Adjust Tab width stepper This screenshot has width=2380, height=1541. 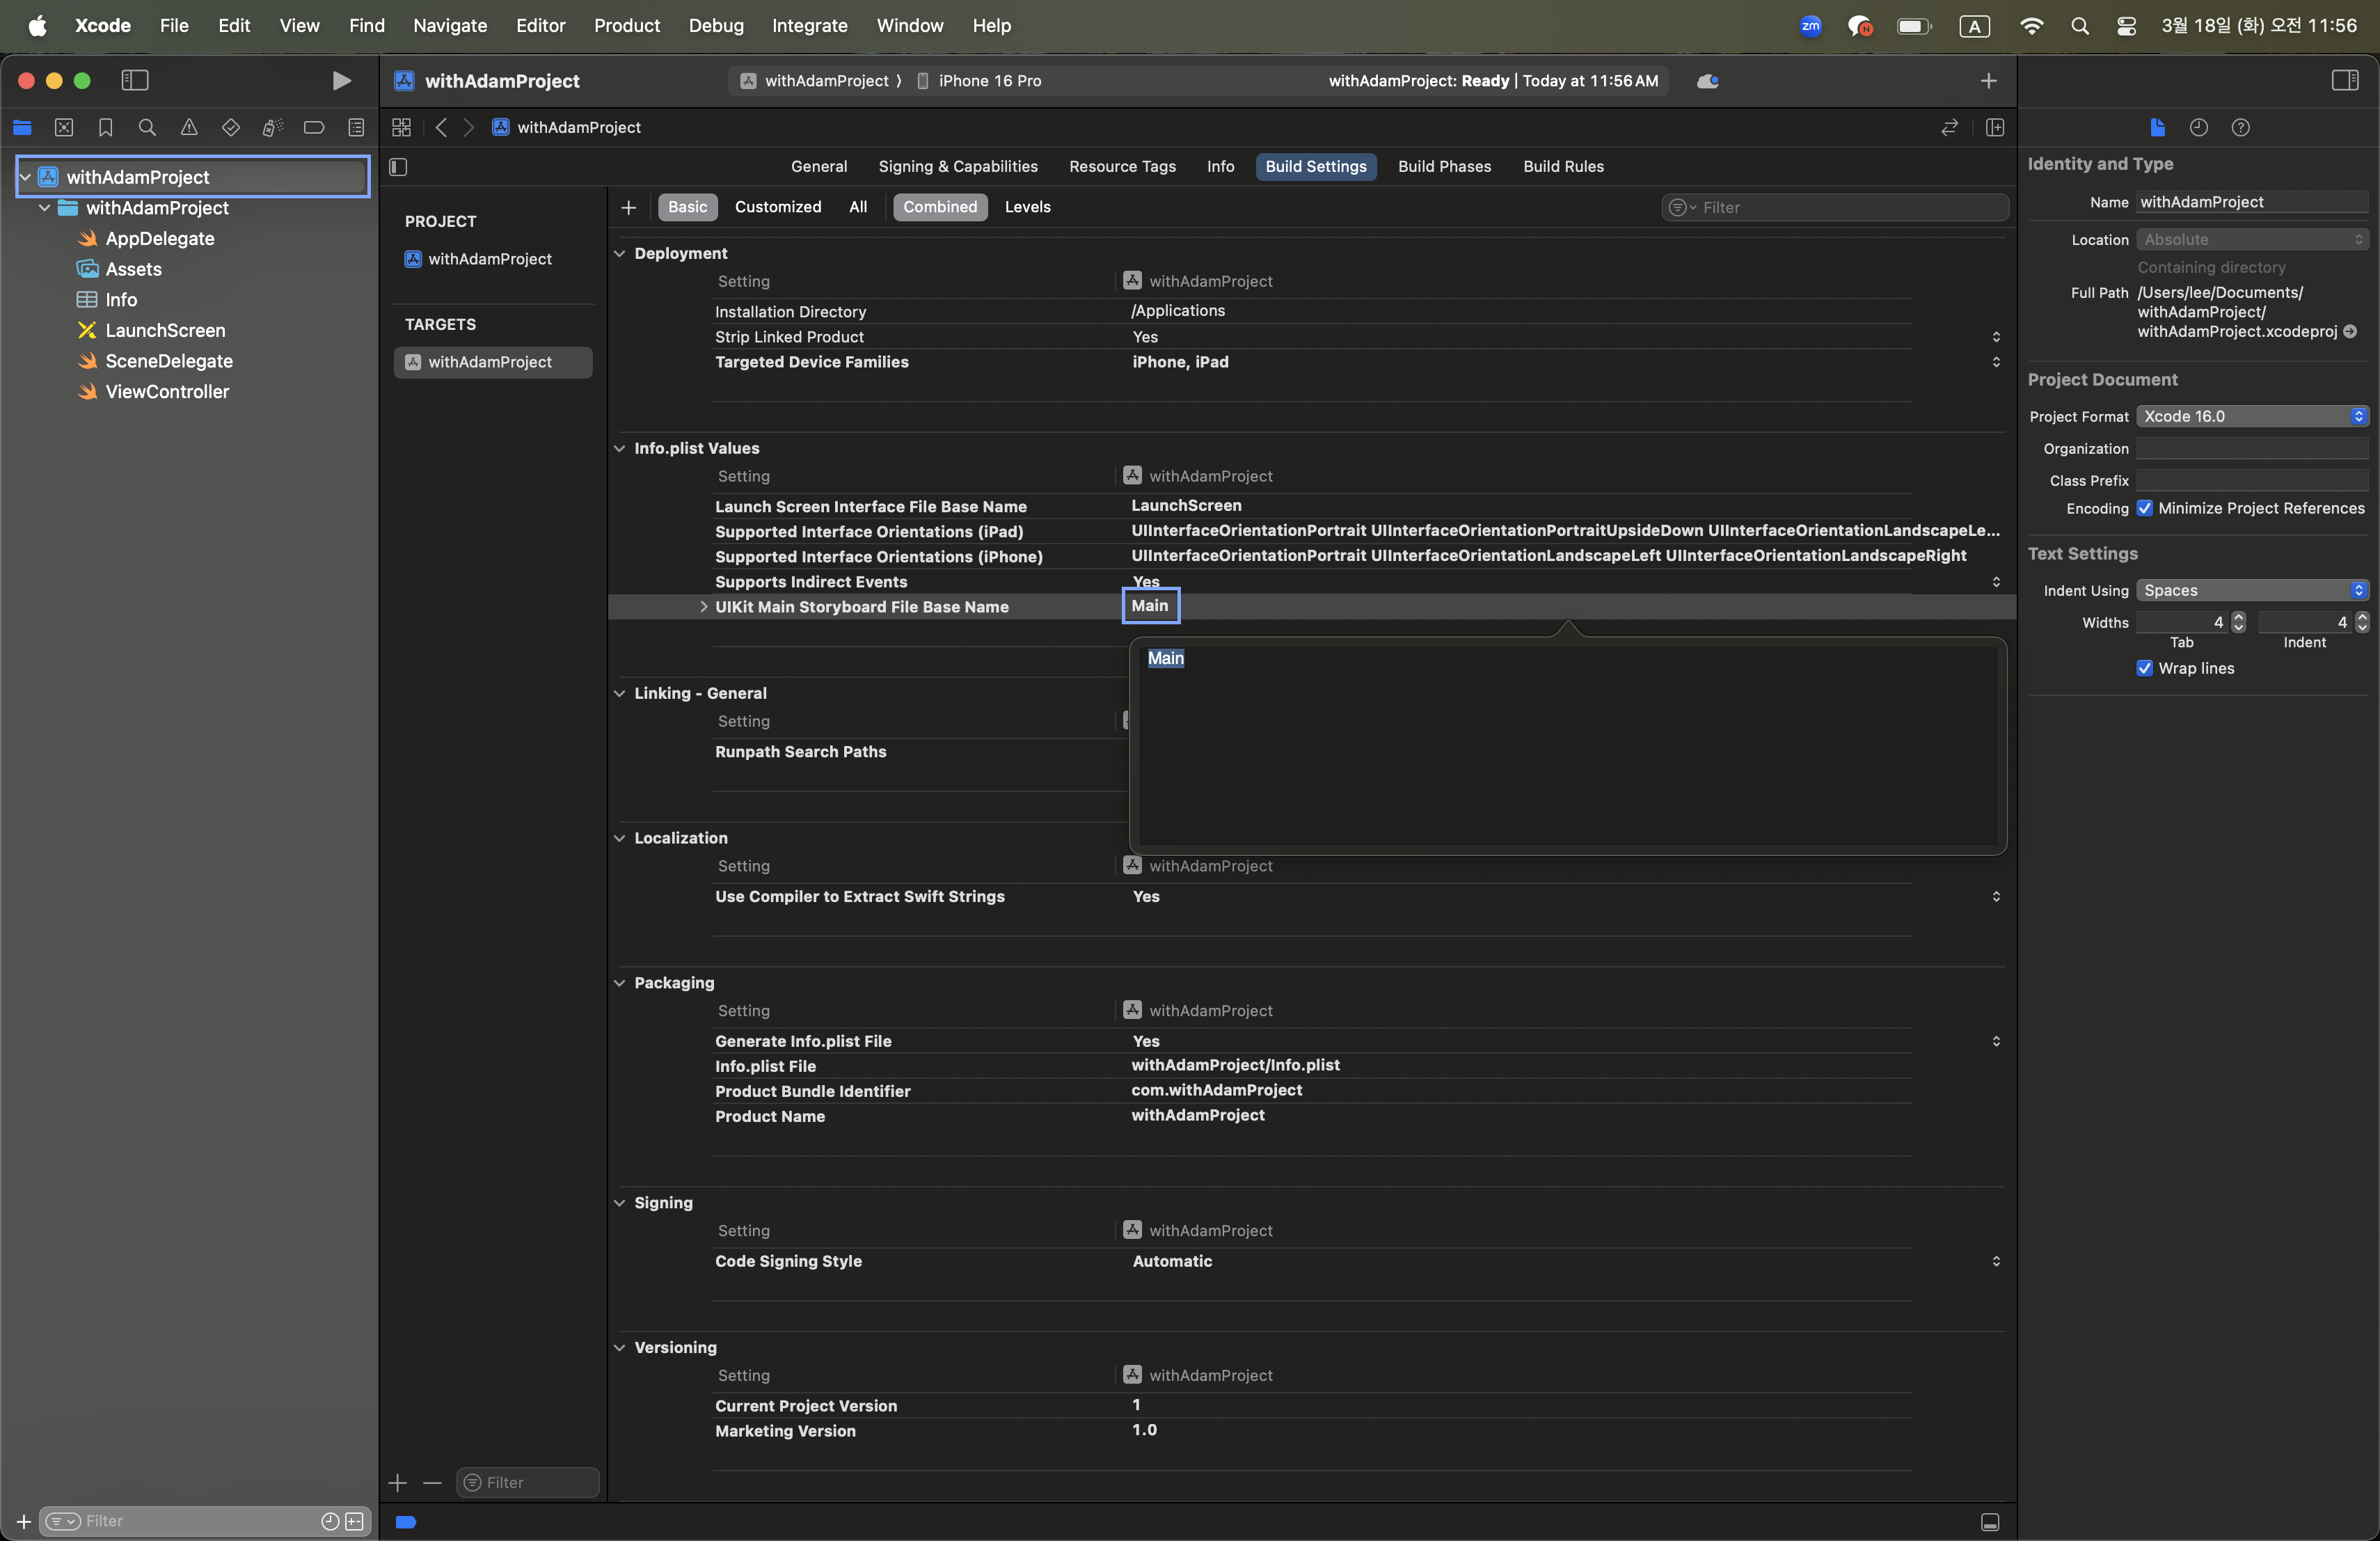click(2238, 622)
